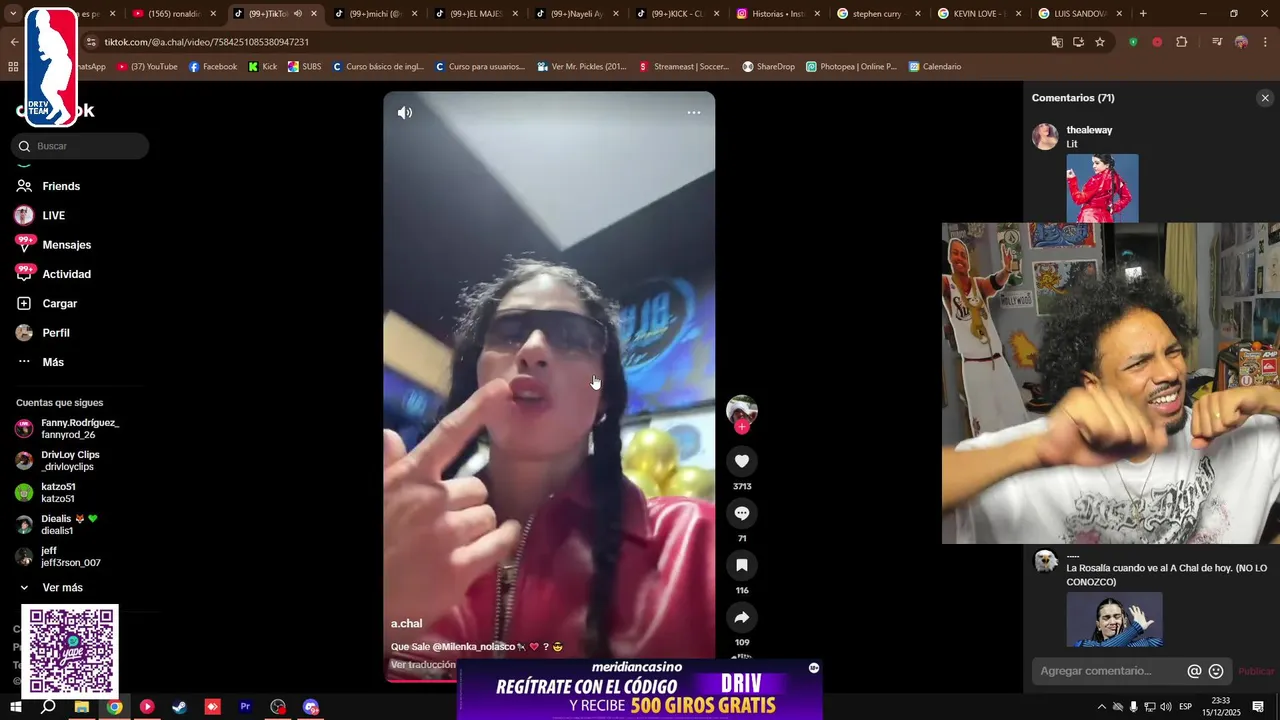Click Ver traducción under the caption

(423, 665)
